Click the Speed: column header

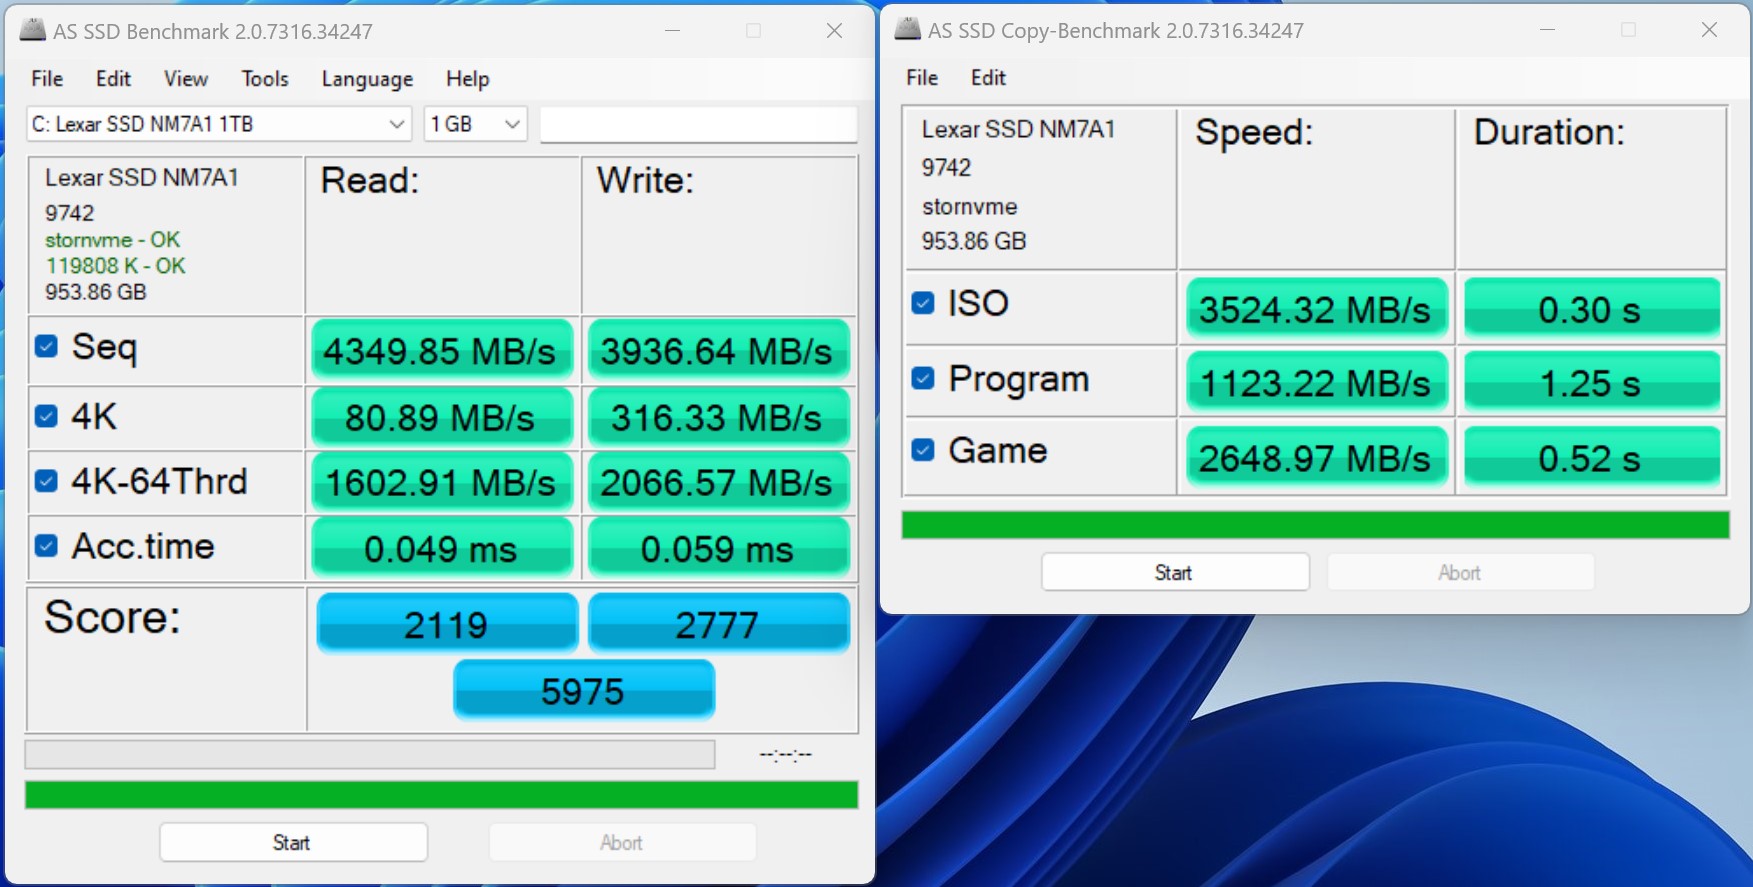tap(1254, 132)
